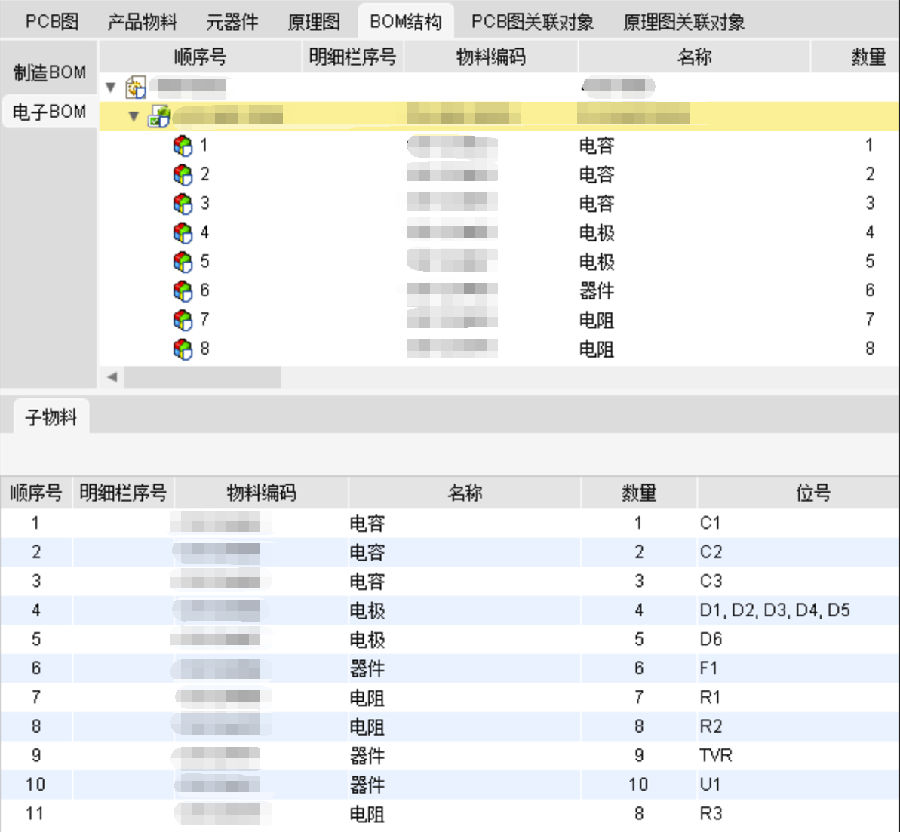
Task: Select row 11 电阻 in 子物料 table
Action: [x=450, y=814]
